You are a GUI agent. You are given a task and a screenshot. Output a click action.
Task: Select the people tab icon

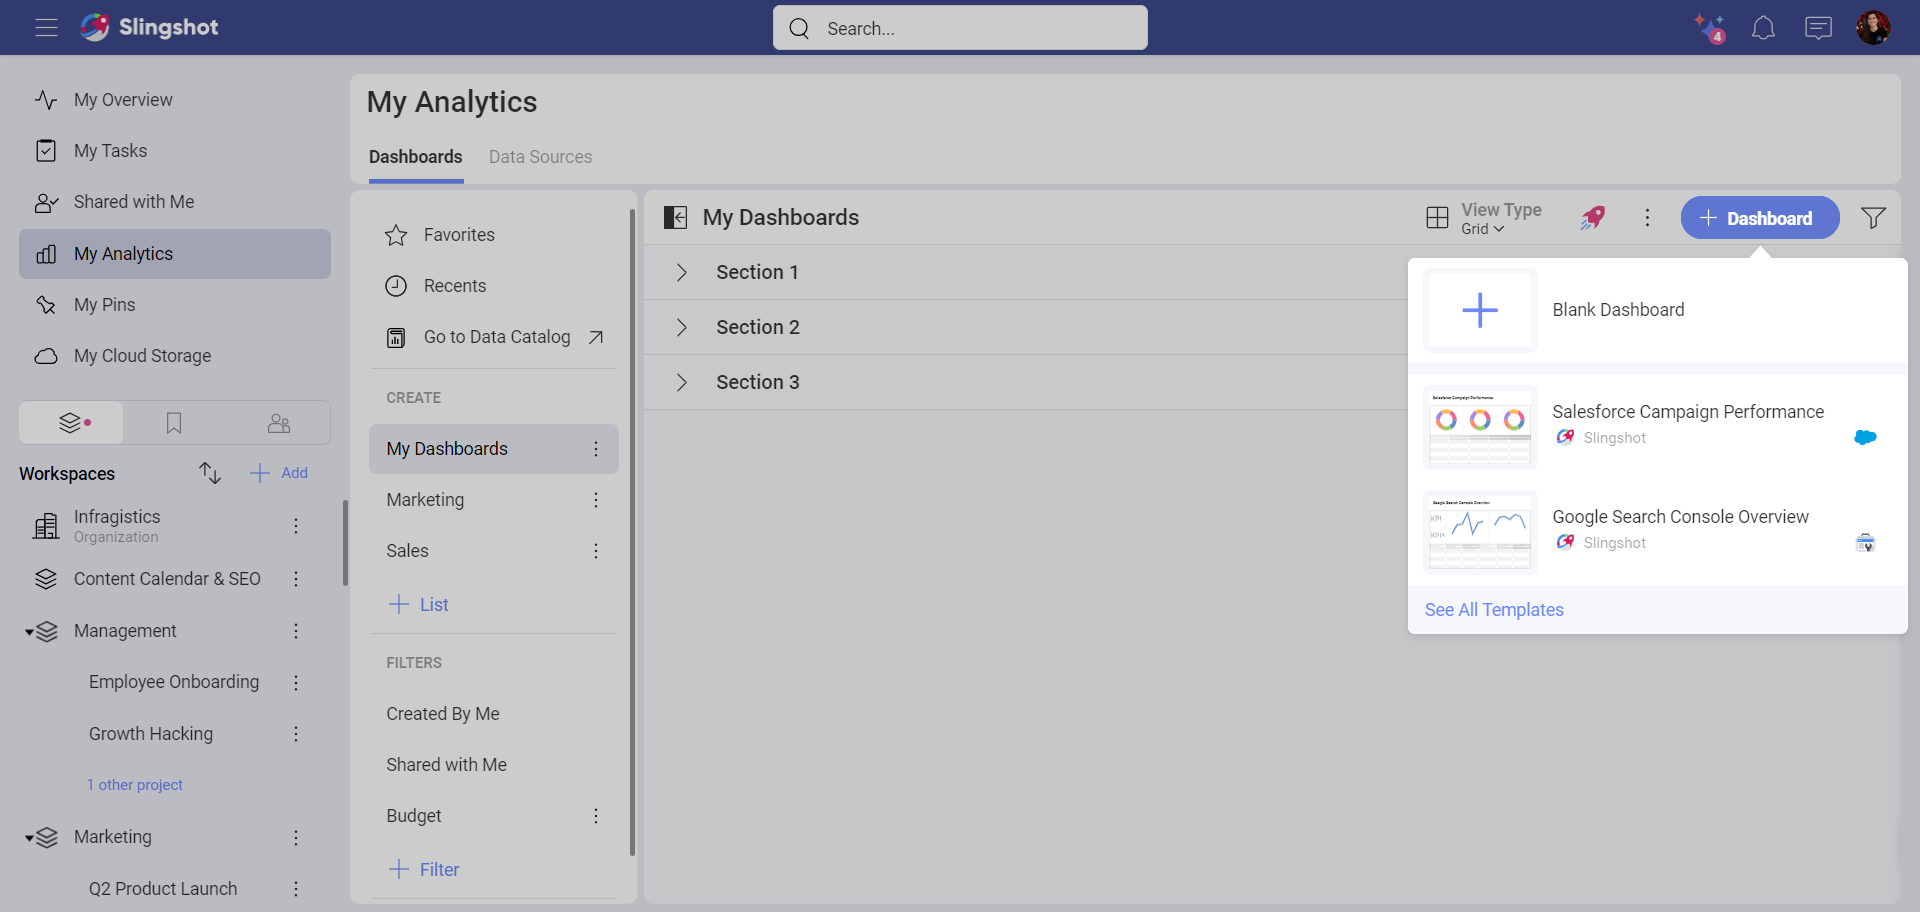(279, 423)
